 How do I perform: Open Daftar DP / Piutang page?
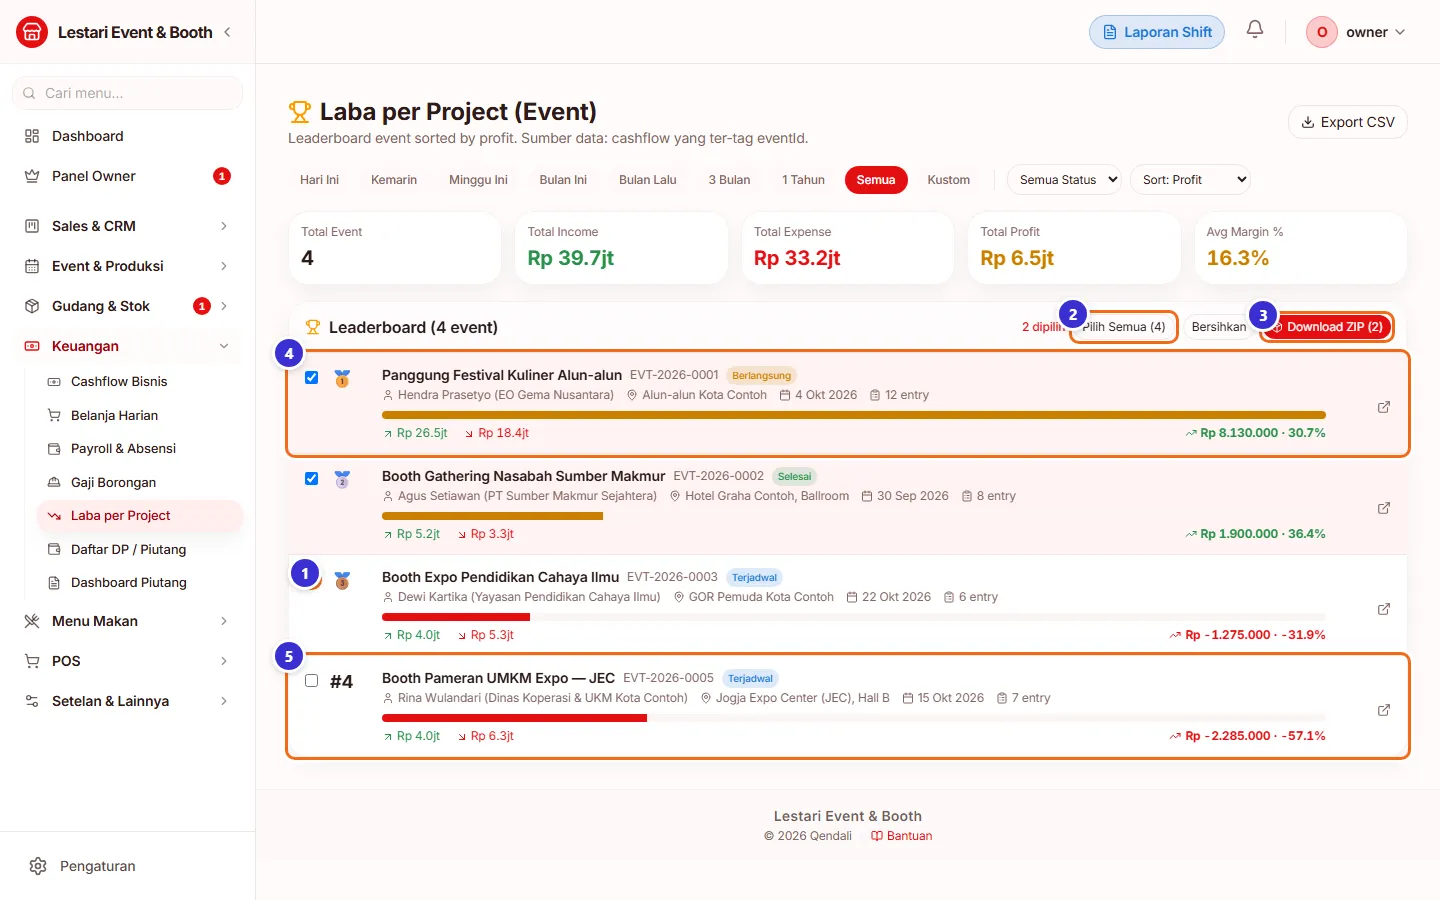pos(140,549)
